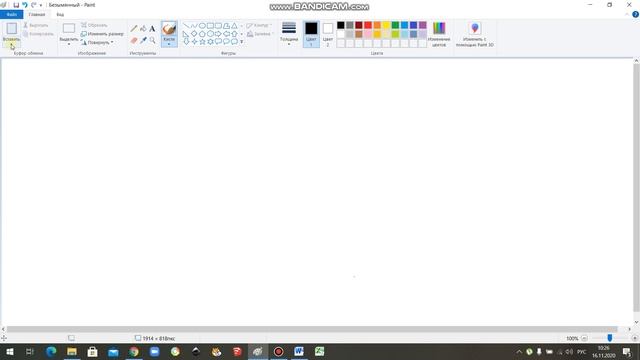Select the Pentagon shape

point(202,34)
